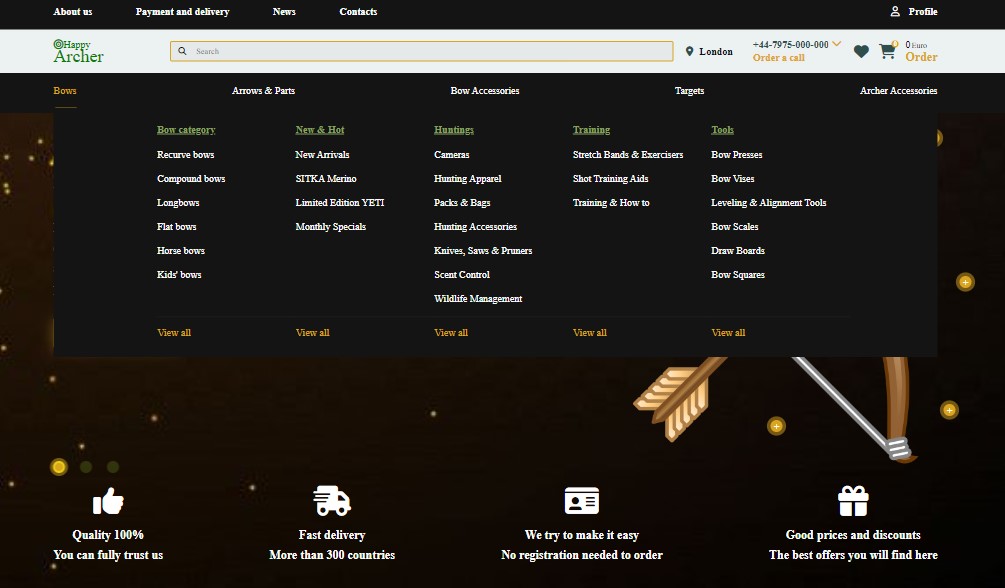Click the Order a call link
Image resolution: width=1005 pixels, height=588 pixels.
tap(778, 58)
